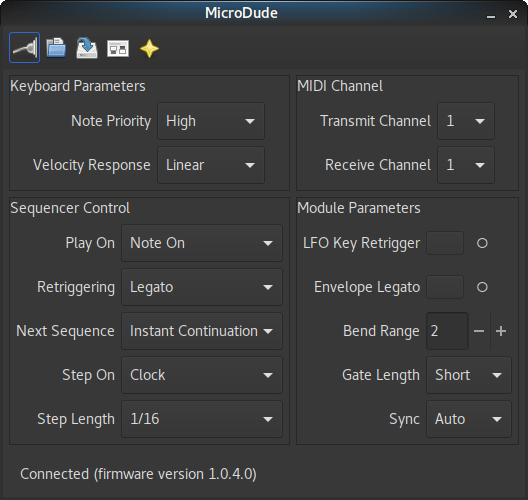
Task: Click the firmware version status text
Action: 138,474
